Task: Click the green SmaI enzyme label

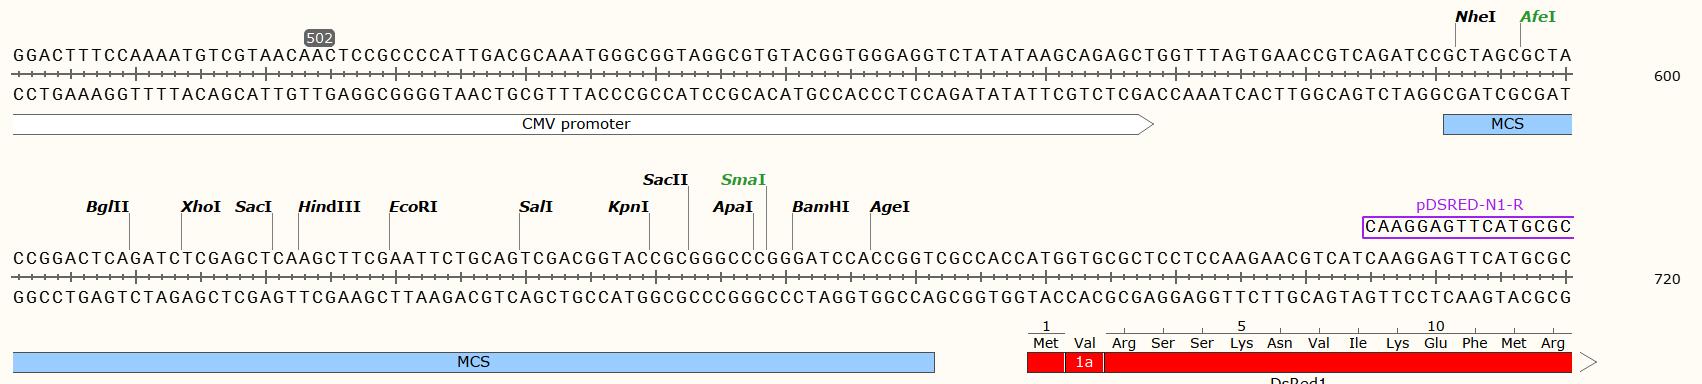Action: click(x=743, y=180)
